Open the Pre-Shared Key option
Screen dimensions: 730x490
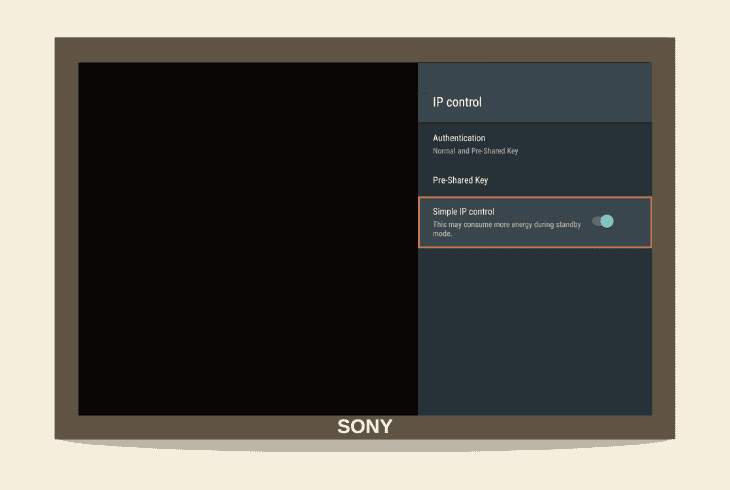(535, 180)
